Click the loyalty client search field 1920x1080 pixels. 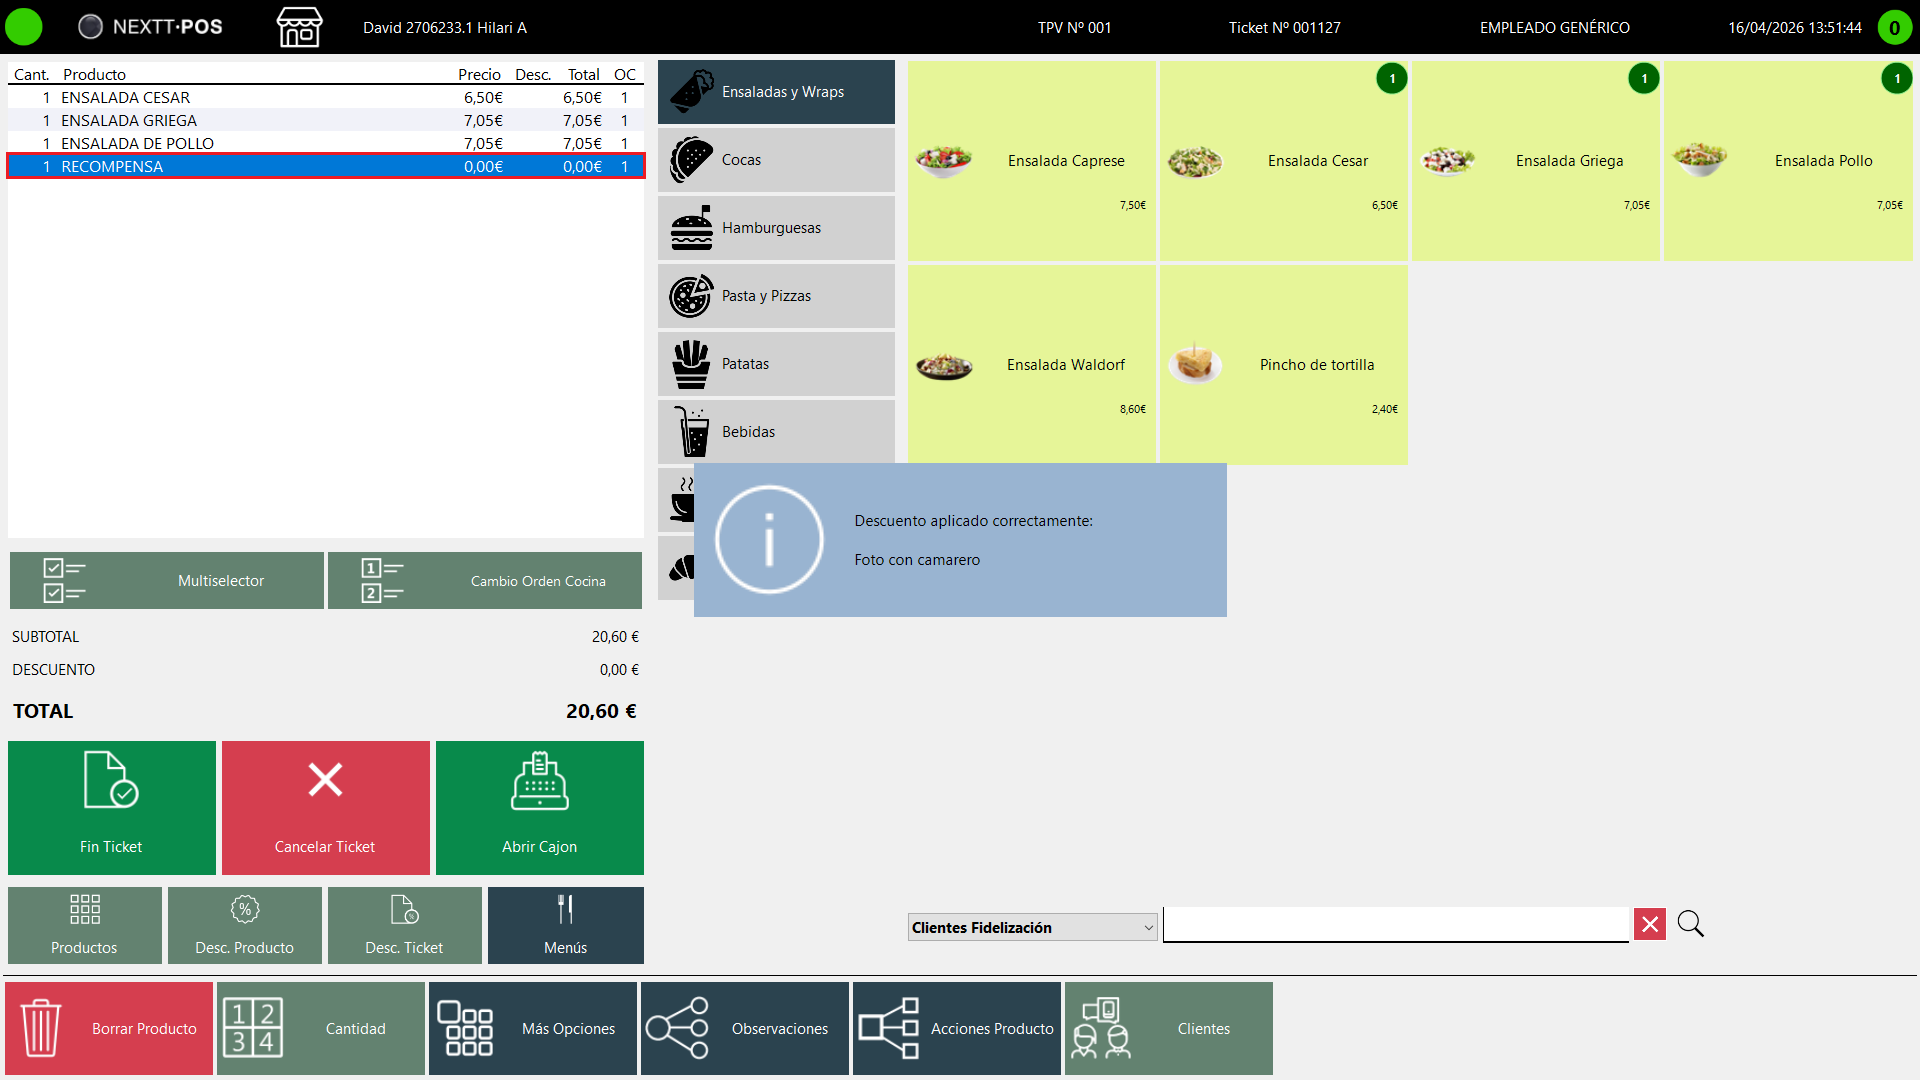pyautogui.click(x=1396, y=924)
